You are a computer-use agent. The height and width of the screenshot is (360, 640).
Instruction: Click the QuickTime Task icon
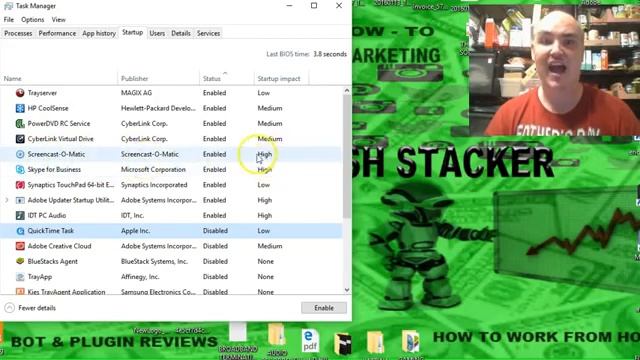tap(20, 231)
